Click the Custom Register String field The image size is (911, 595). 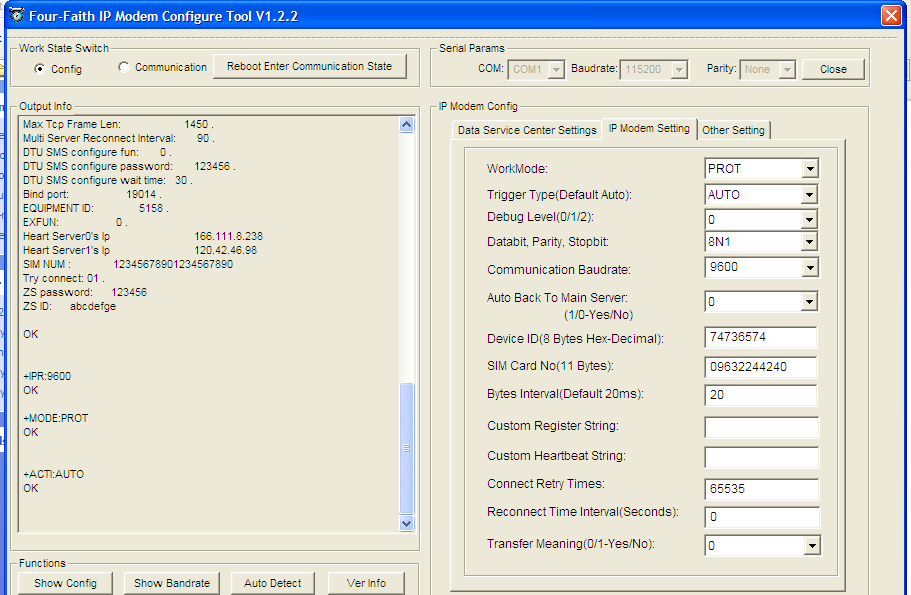[x=762, y=426]
